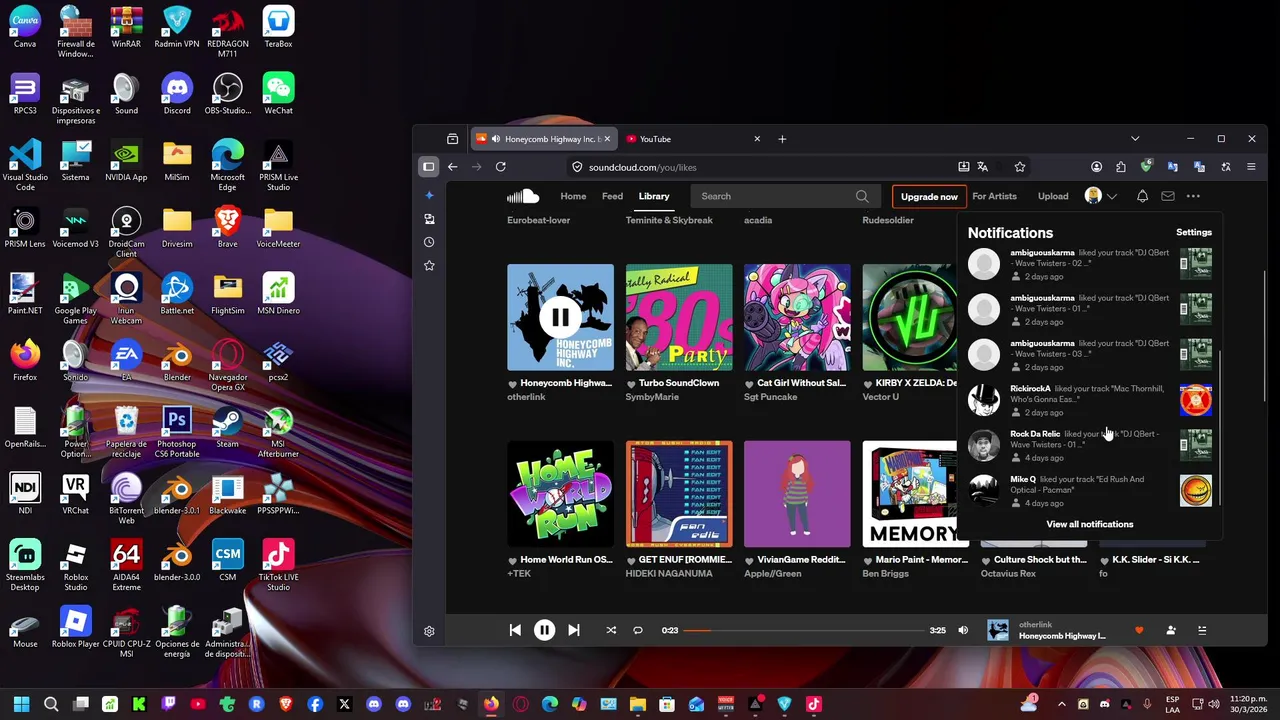Pause Honeycomb Highway from its artwork
Screen dimensions: 1280x720
560,318
